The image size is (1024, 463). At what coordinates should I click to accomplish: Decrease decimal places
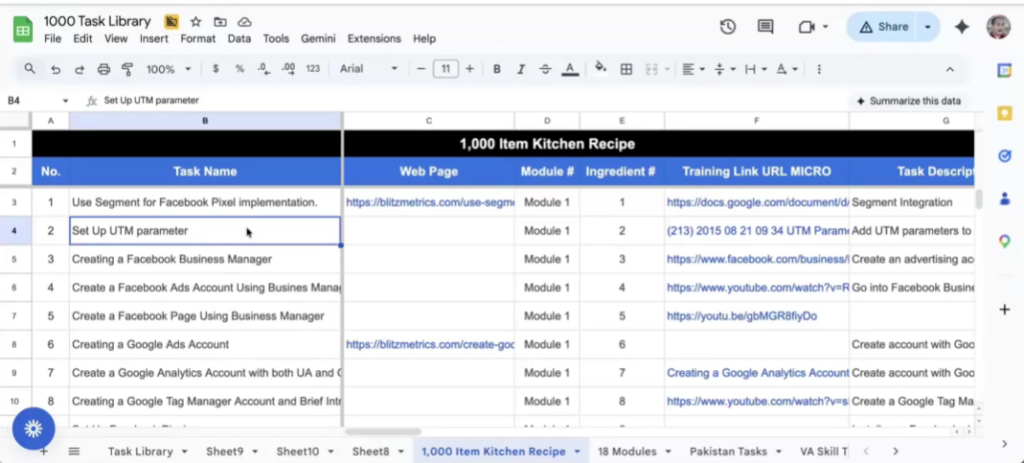tap(263, 69)
